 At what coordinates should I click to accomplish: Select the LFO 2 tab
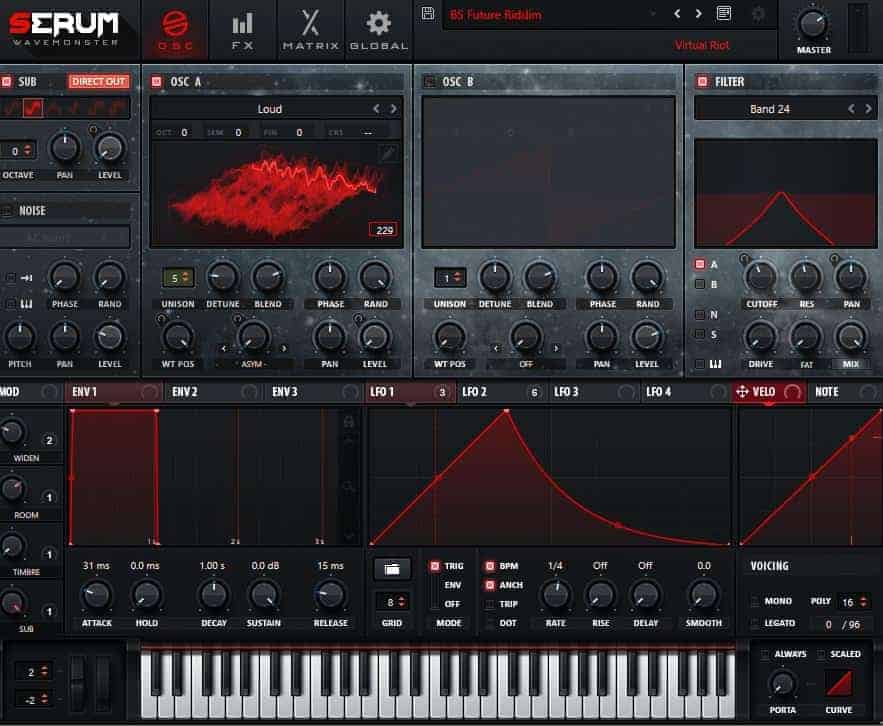coord(501,391)
